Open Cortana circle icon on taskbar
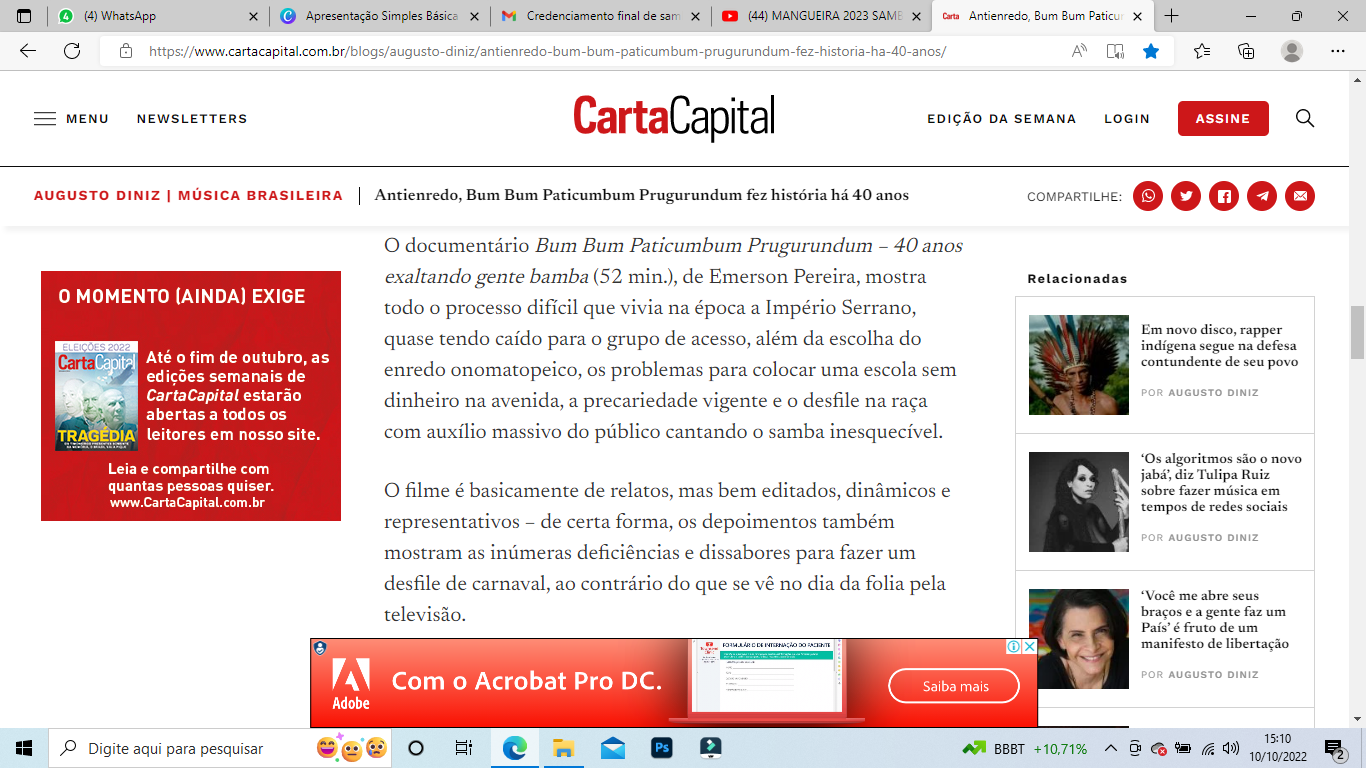Viewport: 1366px width, 768px height. point(416,748)
